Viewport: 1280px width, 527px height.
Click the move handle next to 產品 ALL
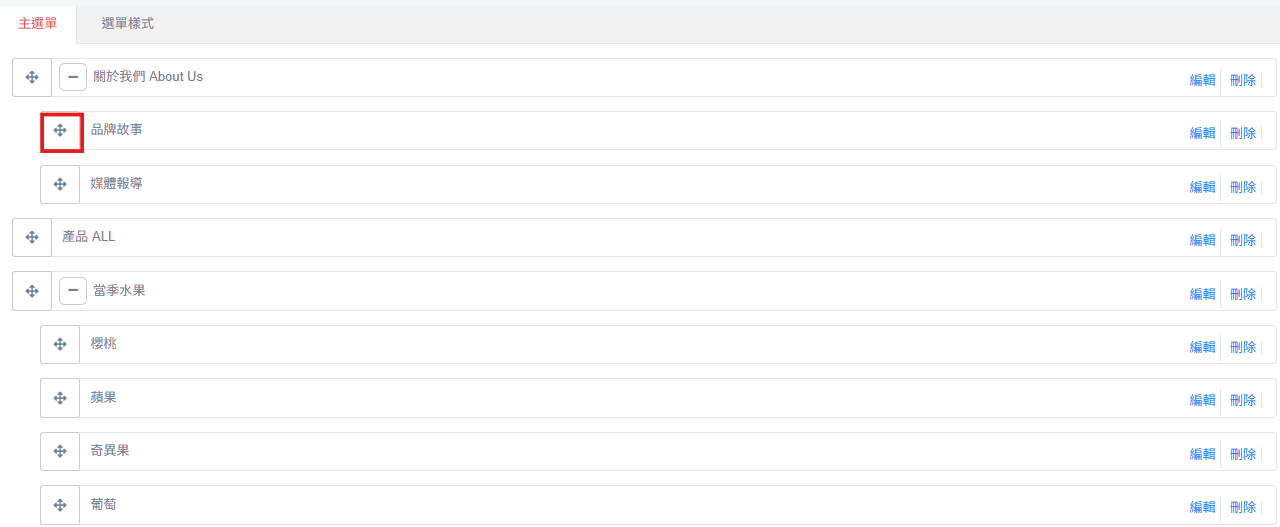pyautogui.click(x=32, y=238)
